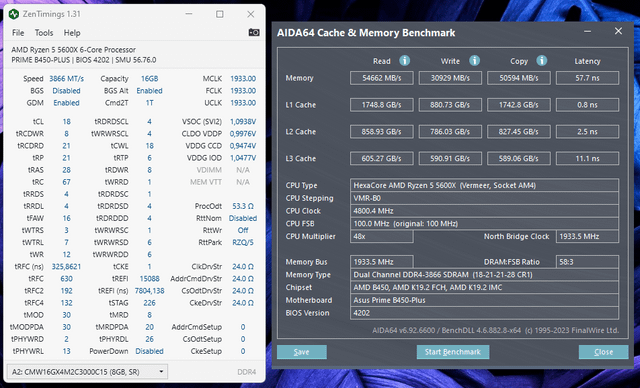Click the Chipset field AMD B450
Screen dimensions: 640x388
[x=484, y=287]
